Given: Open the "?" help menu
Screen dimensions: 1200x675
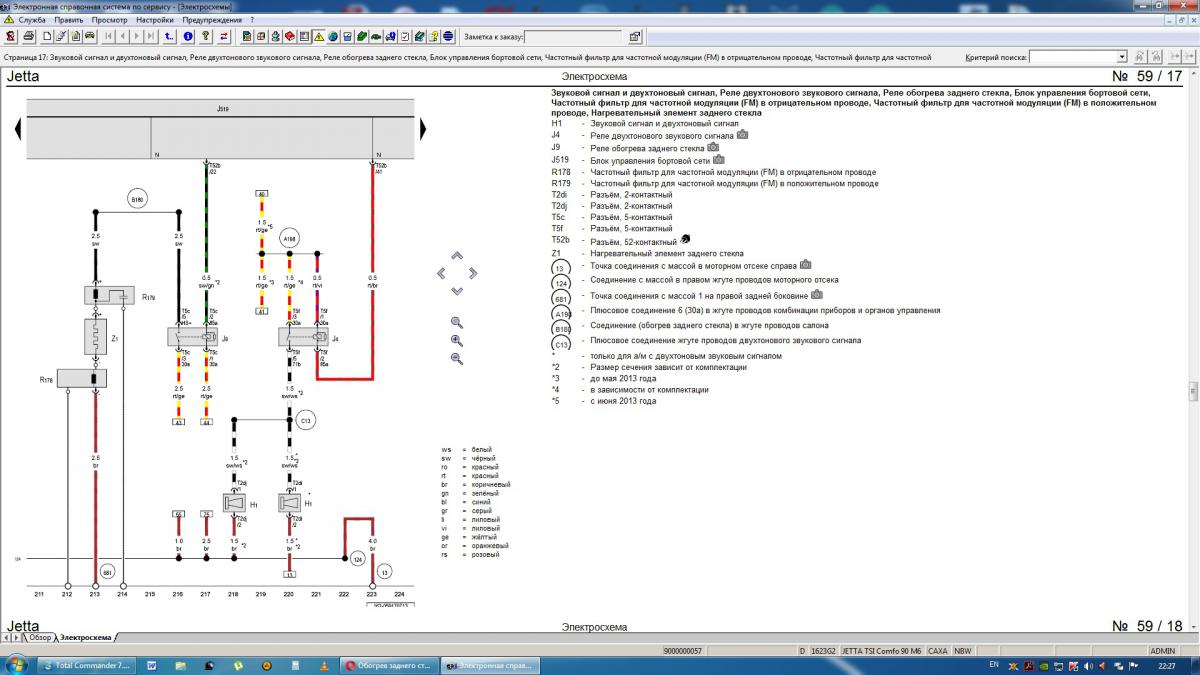Looking at the screenshot, I should 251,20.
